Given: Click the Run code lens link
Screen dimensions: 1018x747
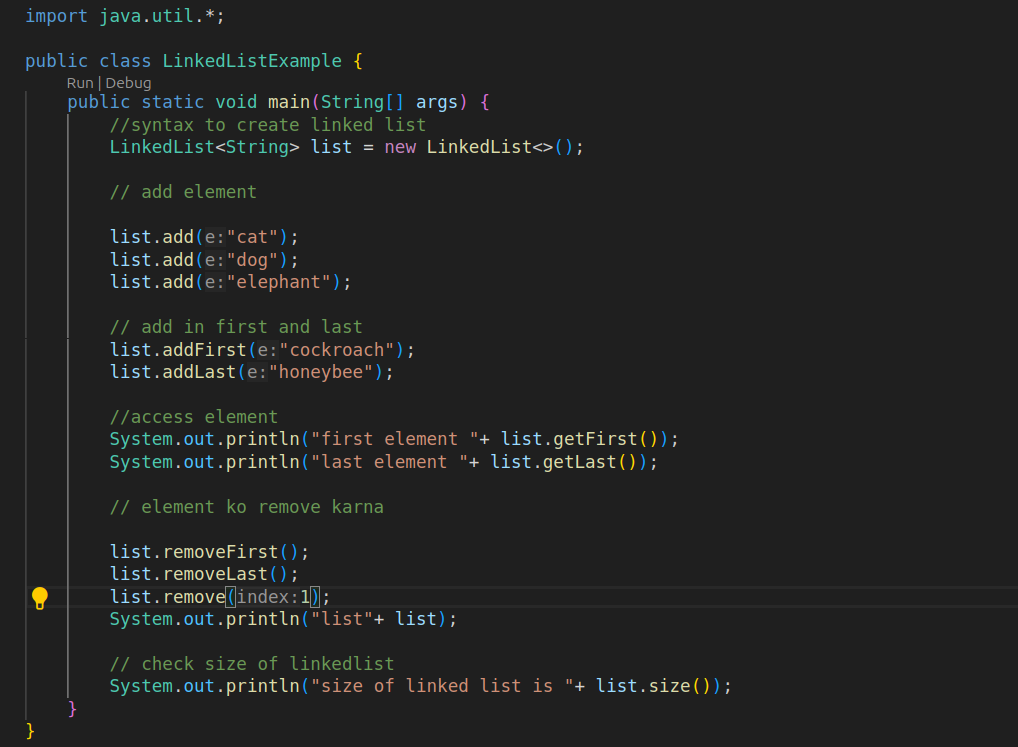Looking at the screenshot, I should [x=80, y=83].
